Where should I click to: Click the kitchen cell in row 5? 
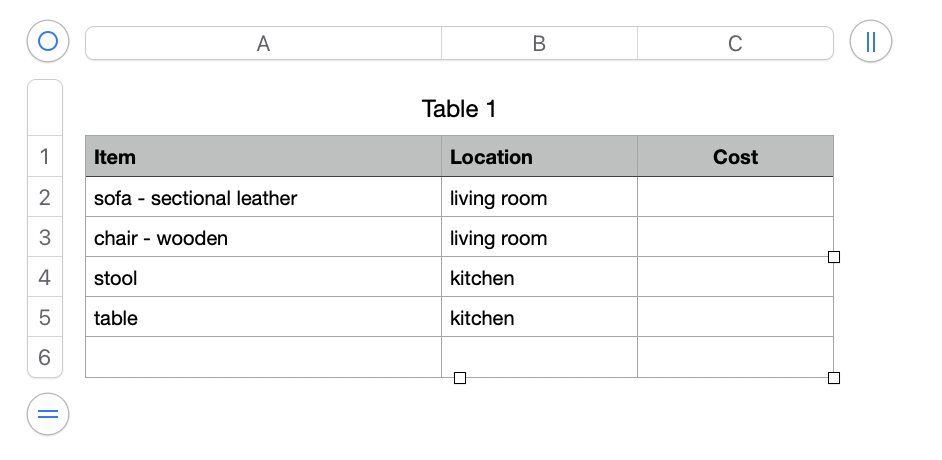pyautogui.click(x=539, y=318)
